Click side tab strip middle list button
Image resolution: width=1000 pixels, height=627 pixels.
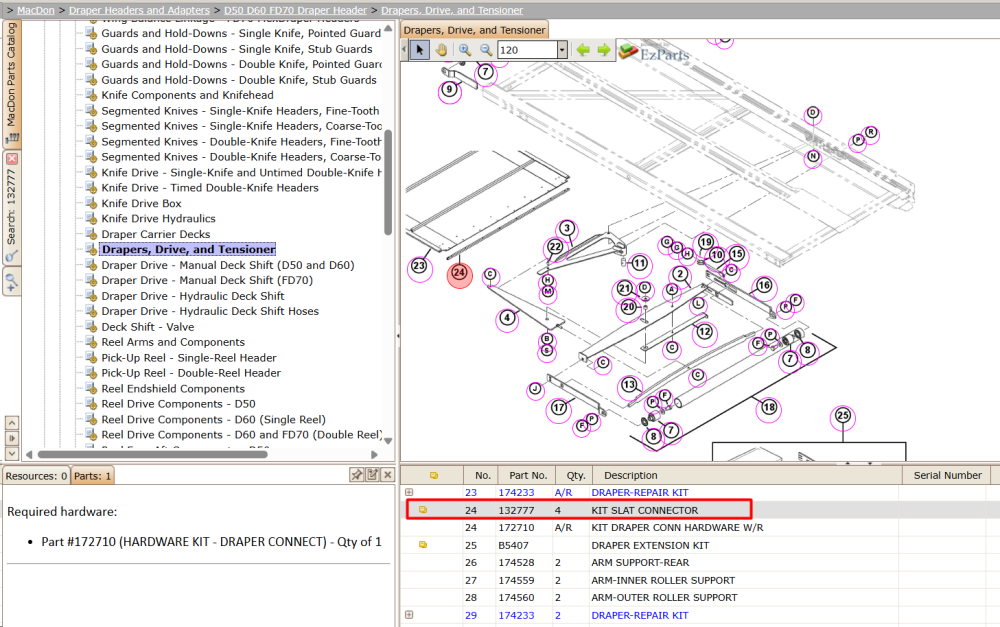coord(11,438)
